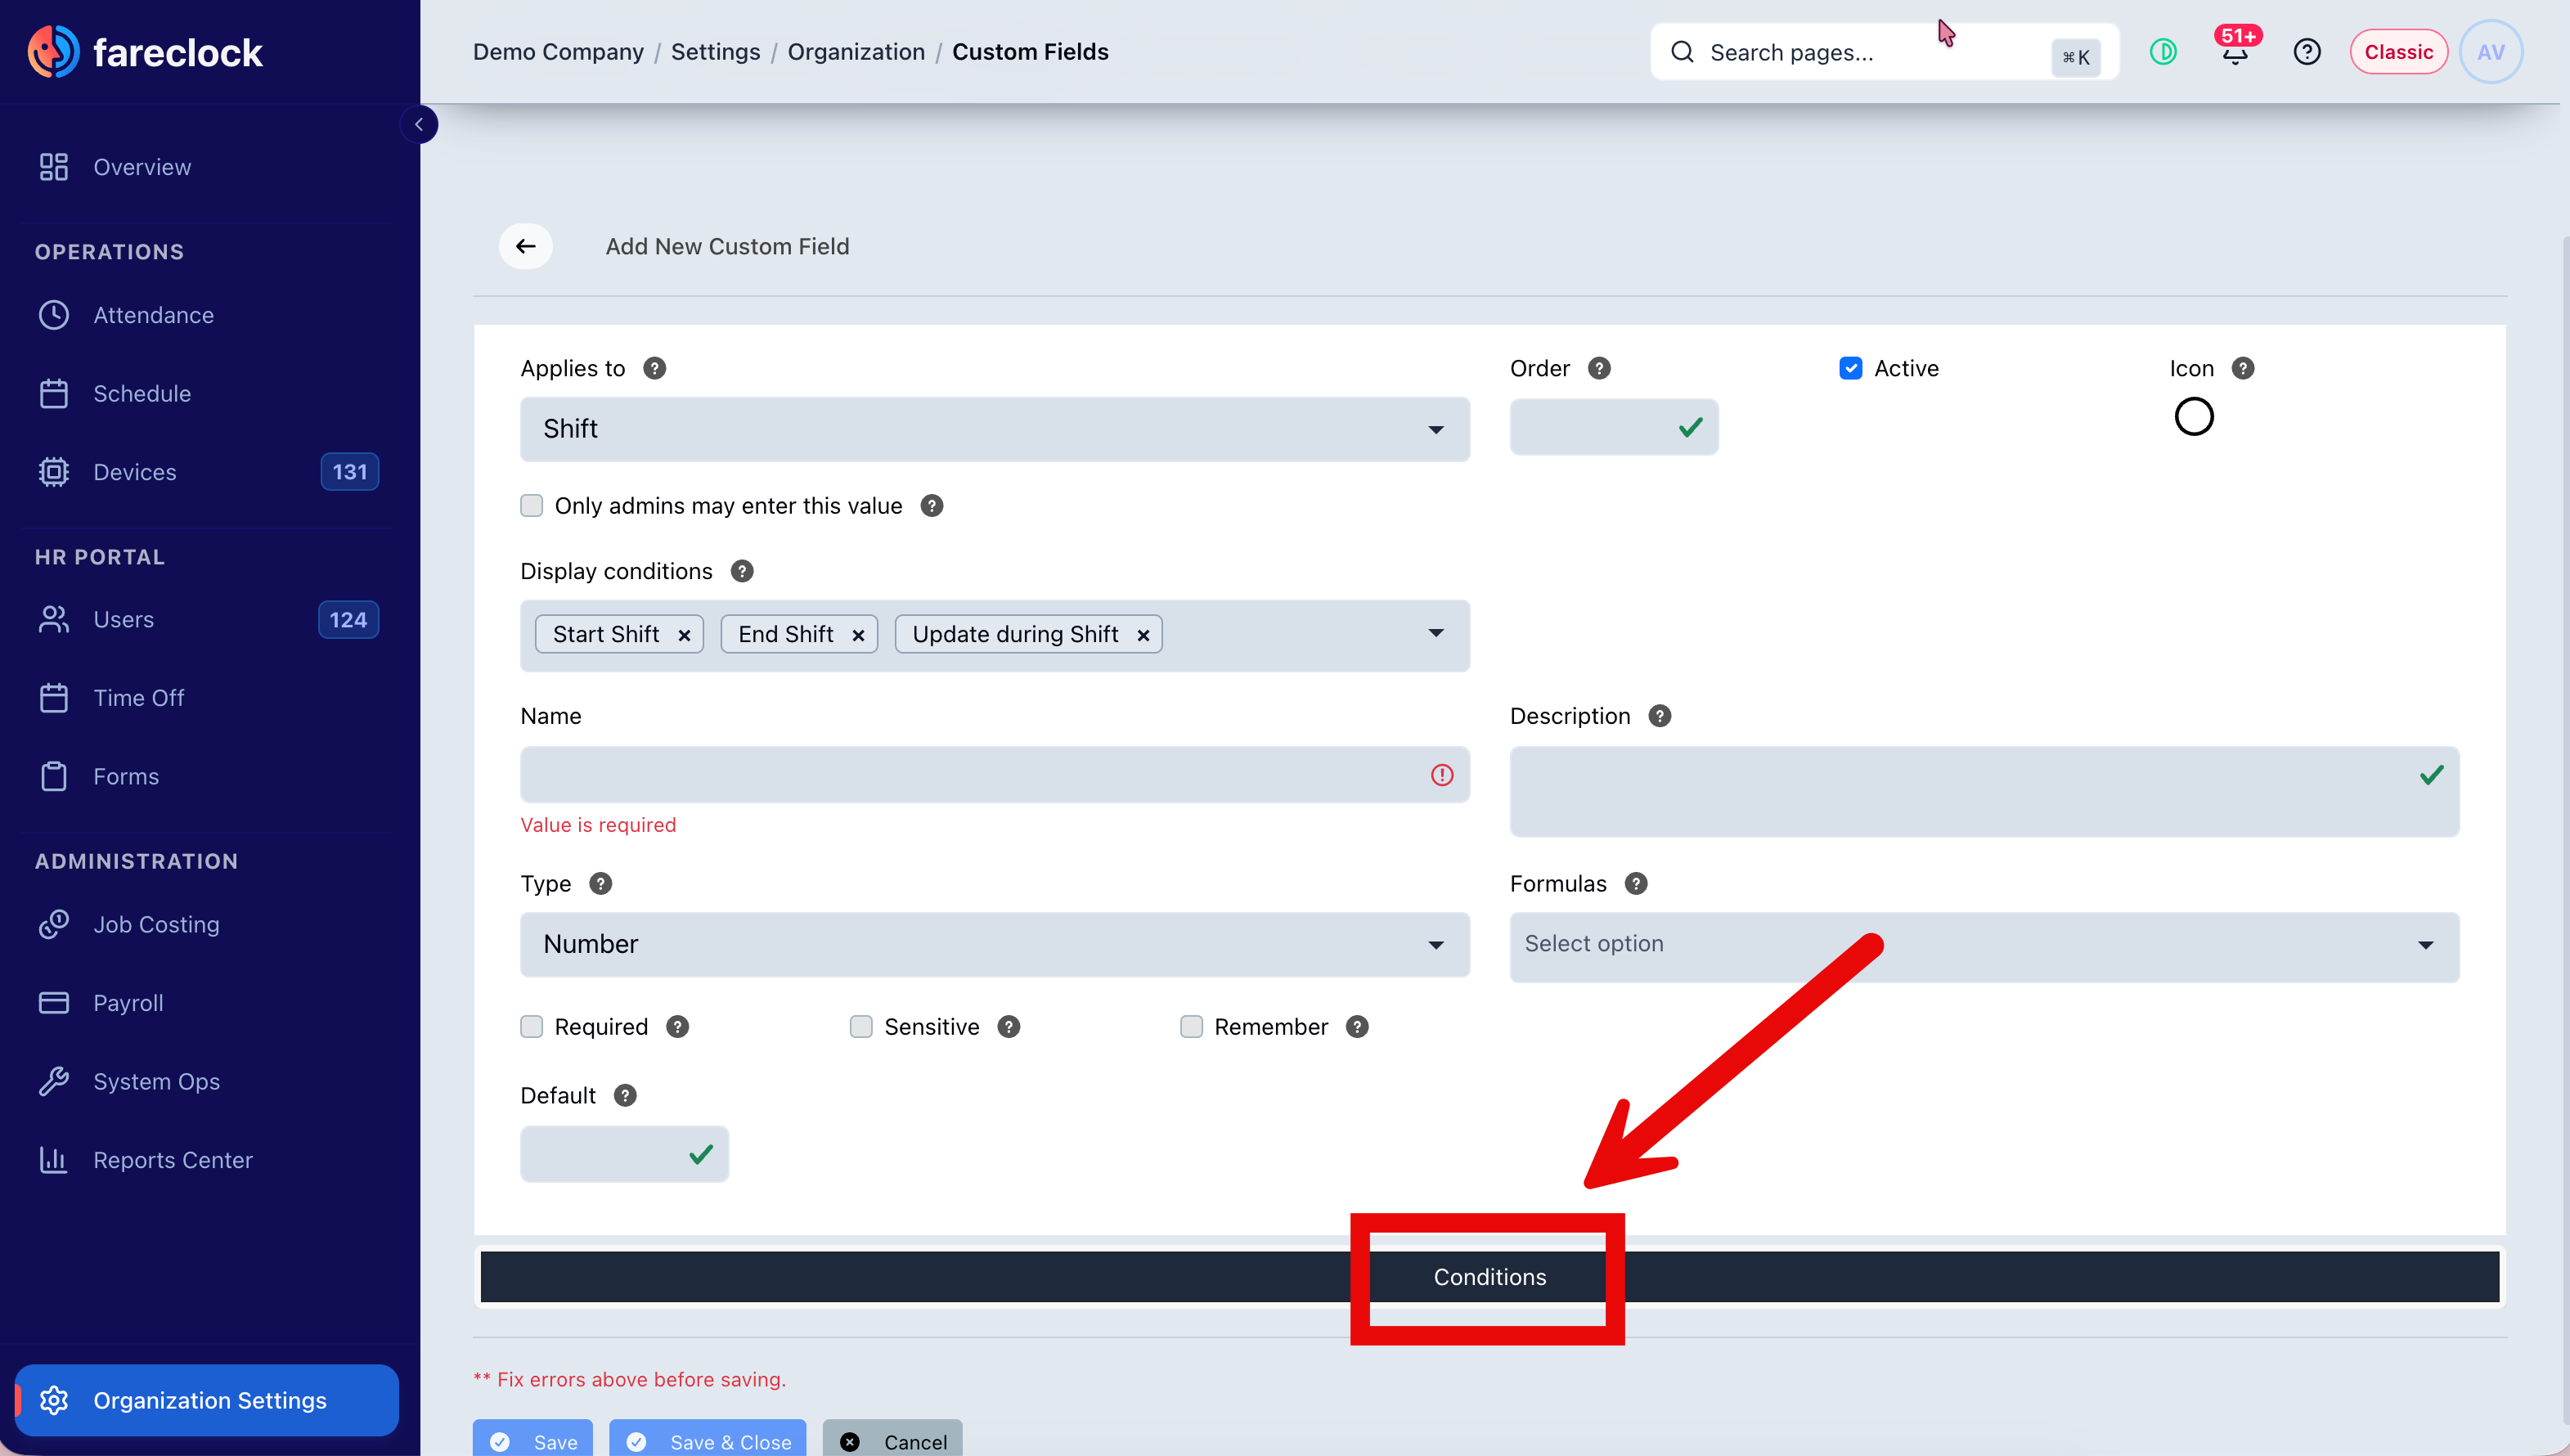Image resolution: width=2570 pixels, height=1456 pixels.
Task: Check the Required checkbox
Action: (x=532, y=1027)
